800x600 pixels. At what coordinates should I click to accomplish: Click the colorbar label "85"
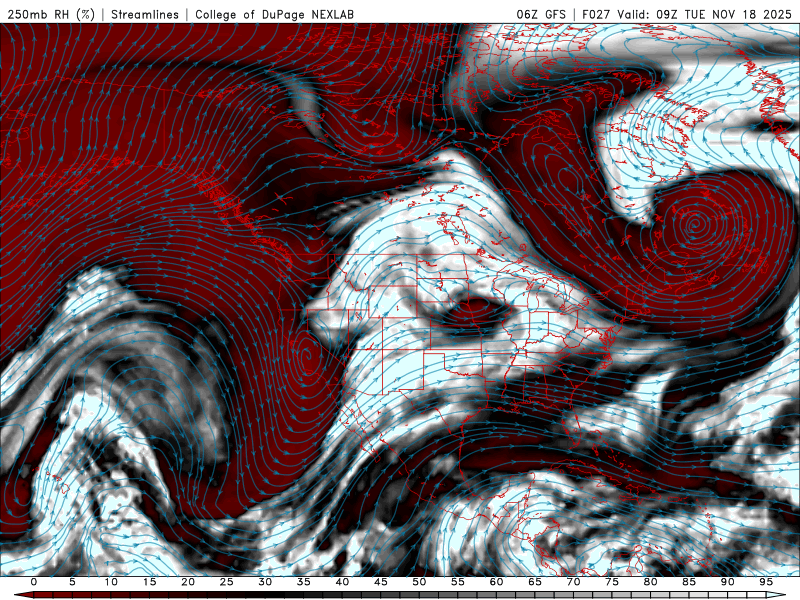pos(689,582)
